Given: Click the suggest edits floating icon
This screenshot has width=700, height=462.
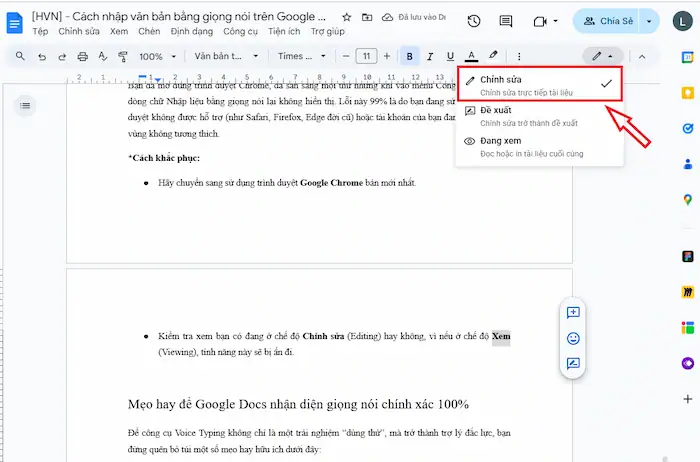Looking at the screenshot, I should point(573,364).
